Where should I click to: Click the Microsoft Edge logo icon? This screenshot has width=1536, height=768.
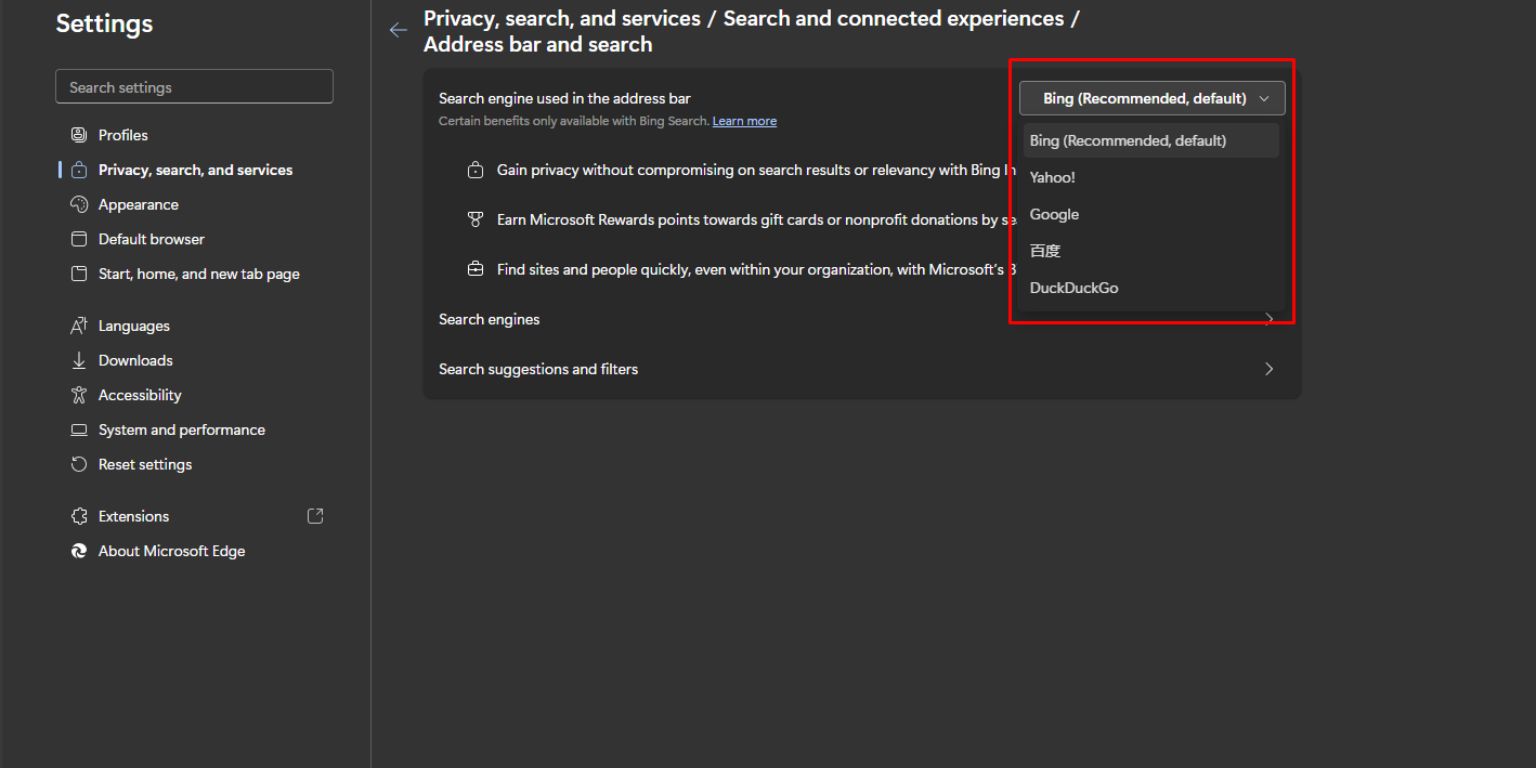[x=79, y=551]
